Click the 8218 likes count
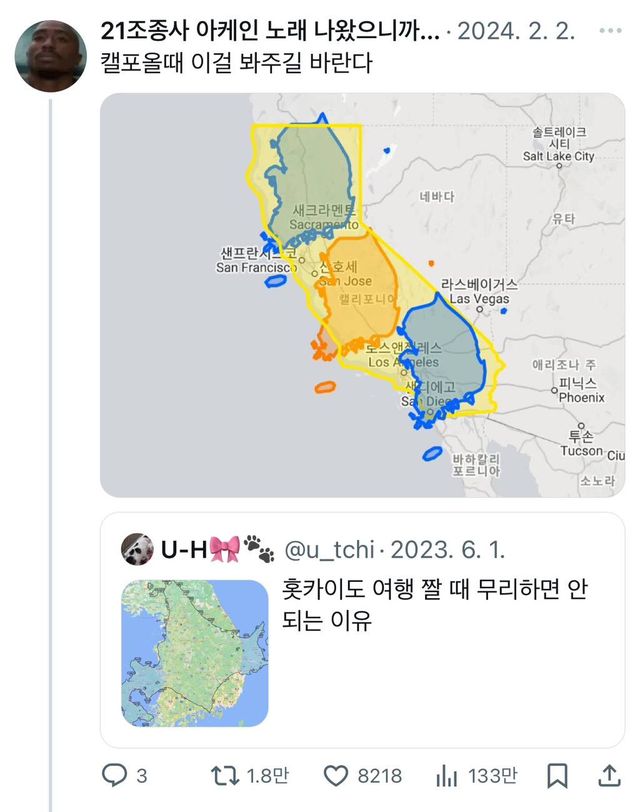 (x=380, y=775)
